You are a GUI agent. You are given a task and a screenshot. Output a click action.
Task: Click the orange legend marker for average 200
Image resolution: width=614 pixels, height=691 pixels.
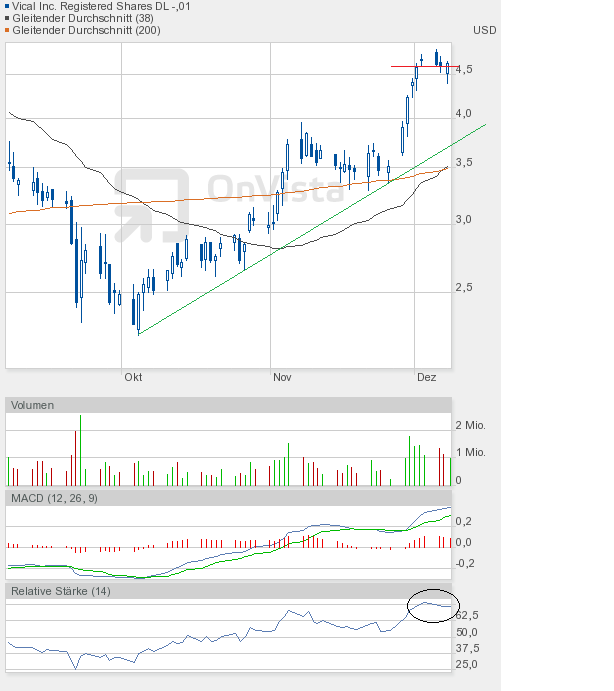[7, 30]
